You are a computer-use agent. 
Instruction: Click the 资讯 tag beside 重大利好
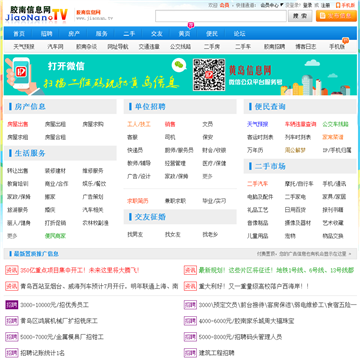[190, 286]
